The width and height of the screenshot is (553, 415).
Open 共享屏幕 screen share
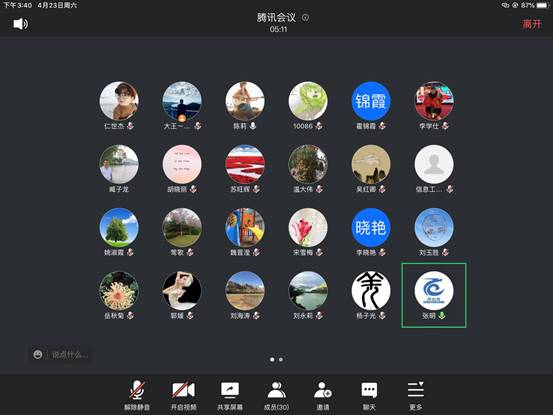[x=230, y=395]
